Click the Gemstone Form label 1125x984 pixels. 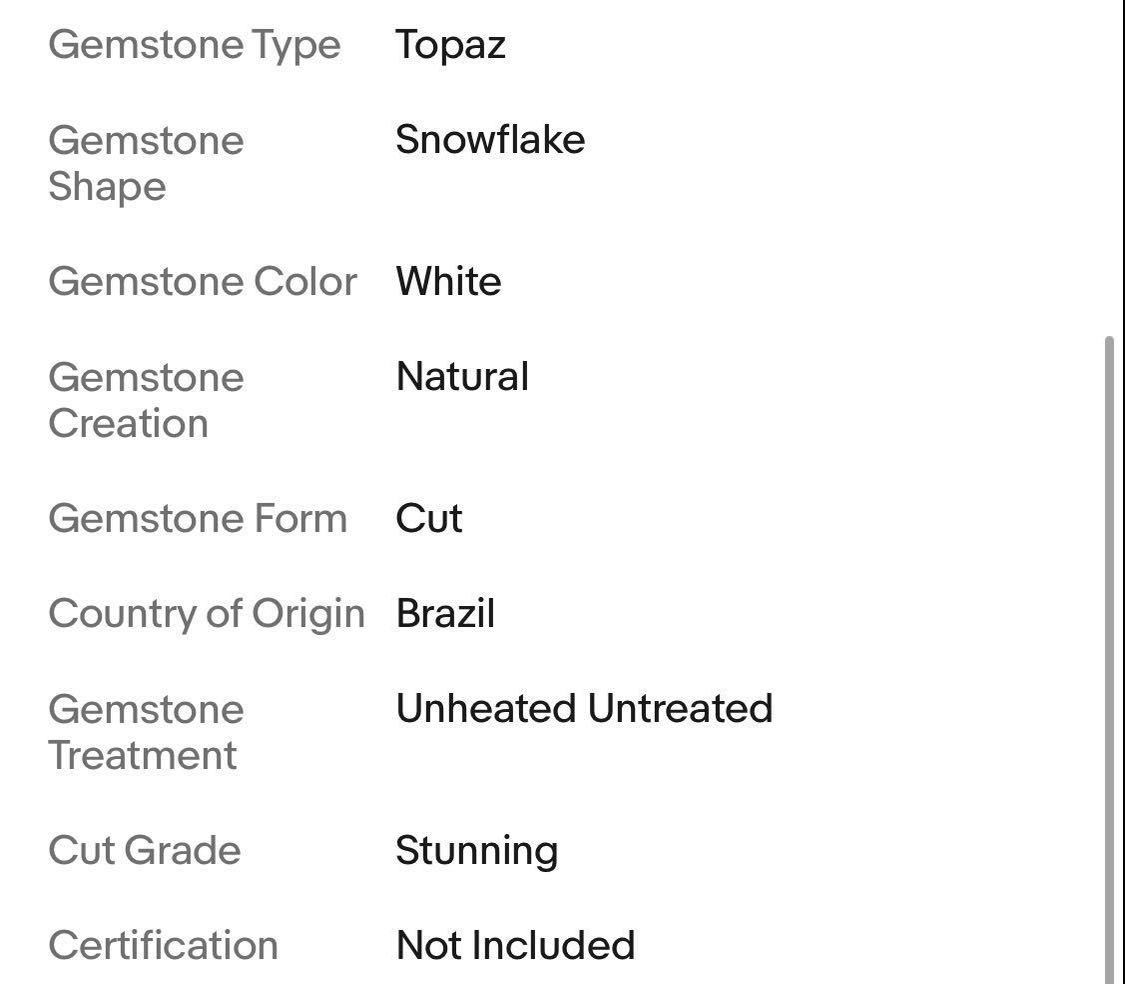point(197,519)
